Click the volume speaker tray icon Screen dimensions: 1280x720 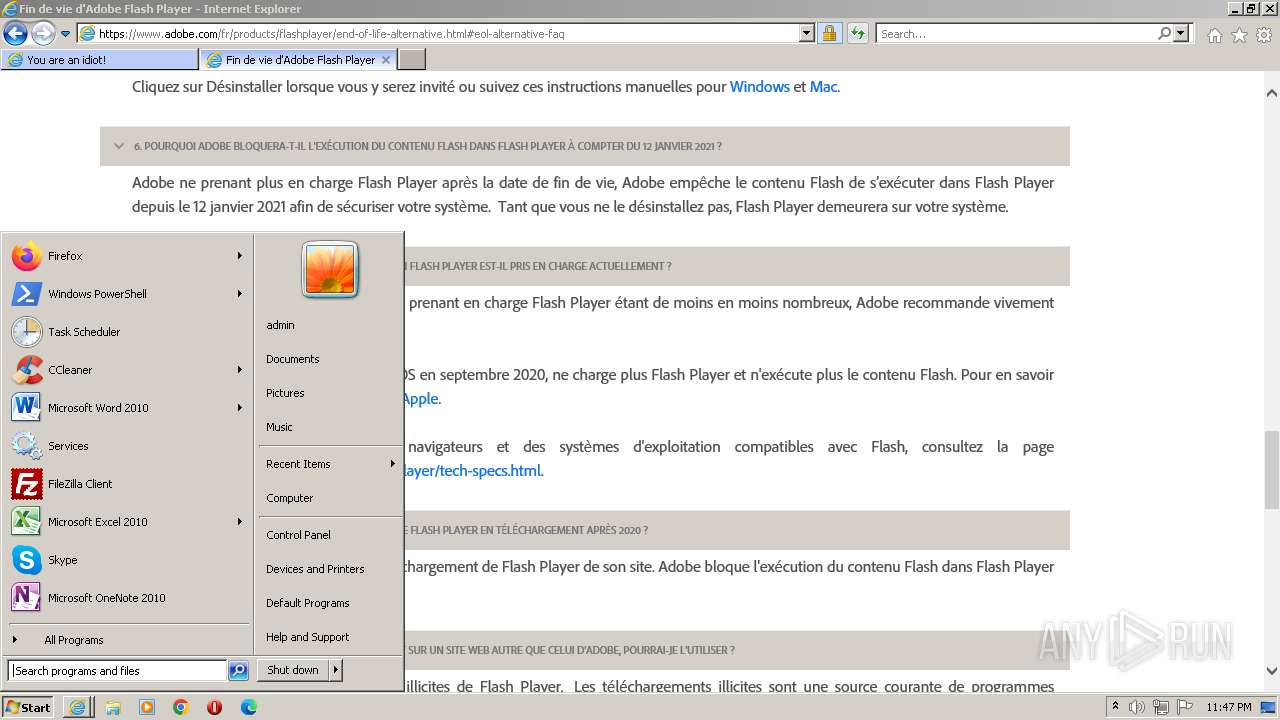pyautogui.click(x=1138, y=707)
